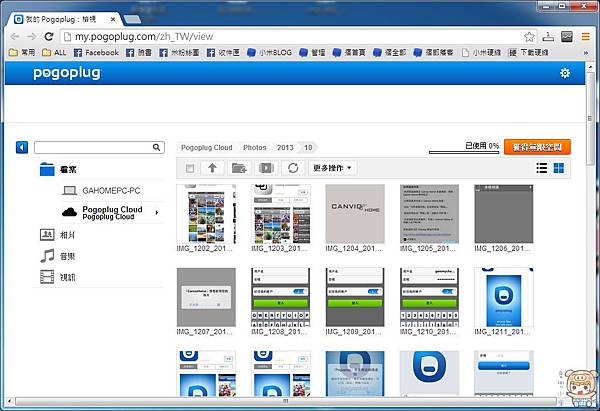Open the Video film section in sidebar
Image resolution: width=600 pixels, height=411 pixels.
[x=47, y=277]
